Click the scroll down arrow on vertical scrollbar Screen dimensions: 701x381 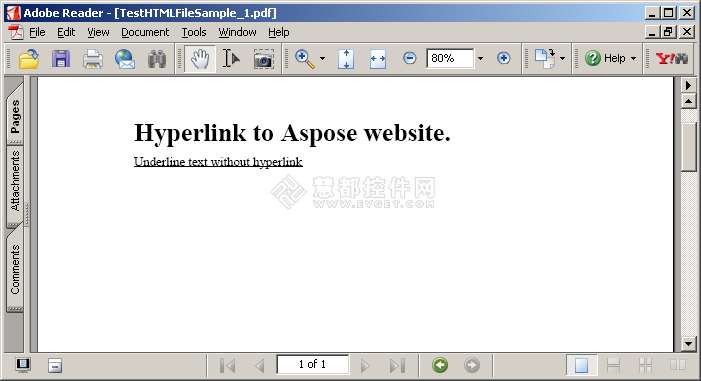click(688, 344)
